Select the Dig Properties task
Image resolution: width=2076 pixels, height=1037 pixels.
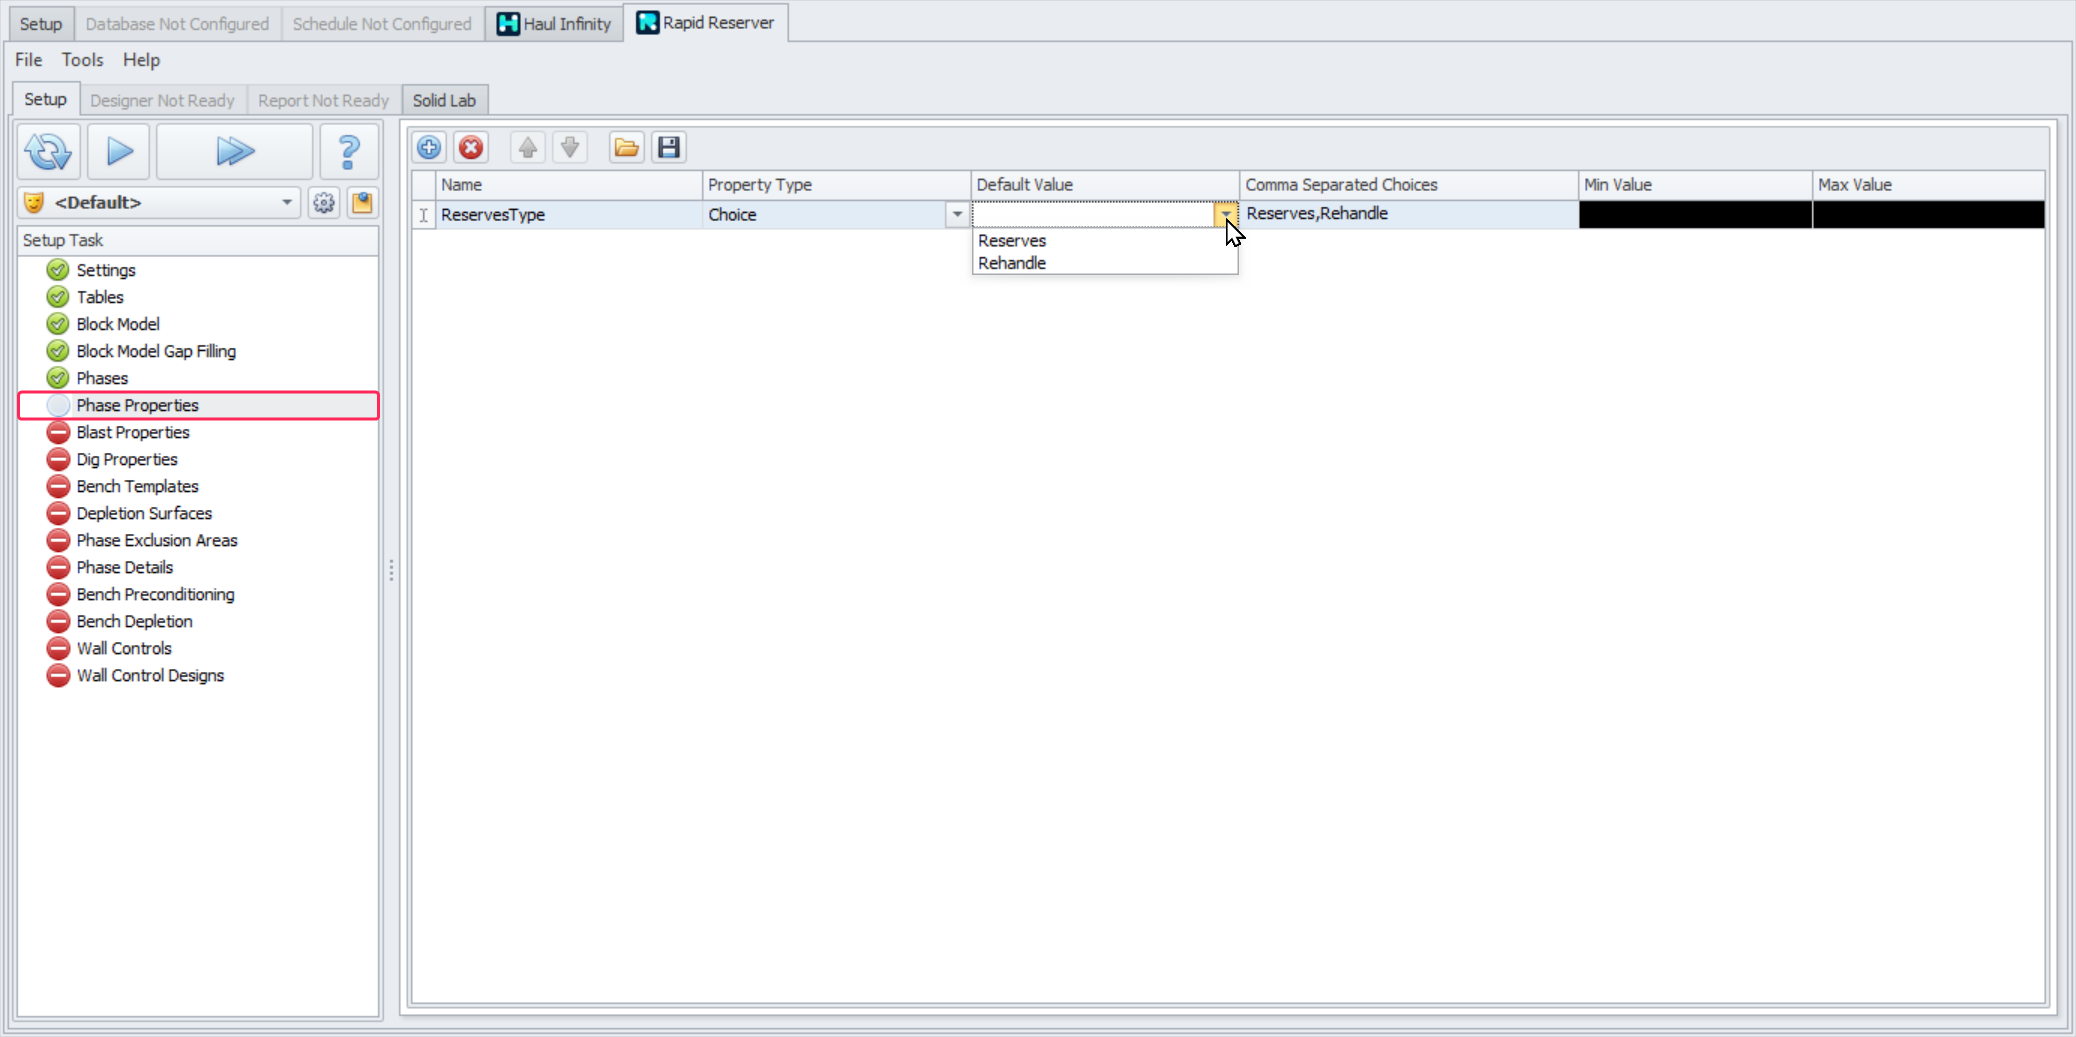tap(127, 459)
